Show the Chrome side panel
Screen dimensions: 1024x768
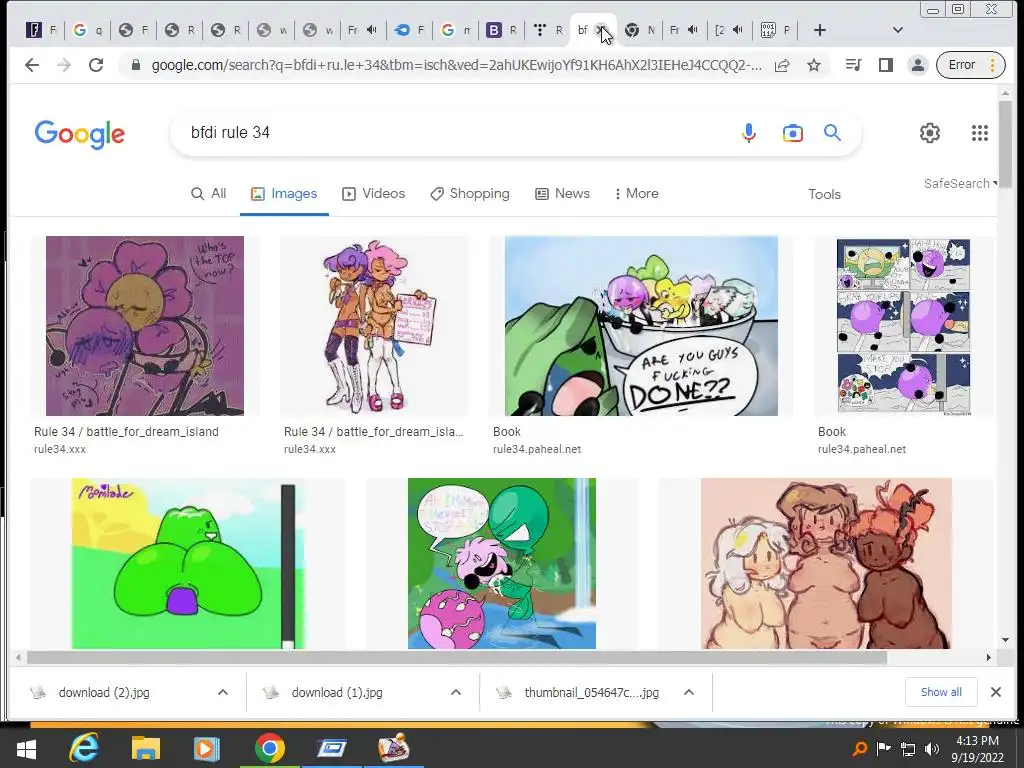point(886,65)
